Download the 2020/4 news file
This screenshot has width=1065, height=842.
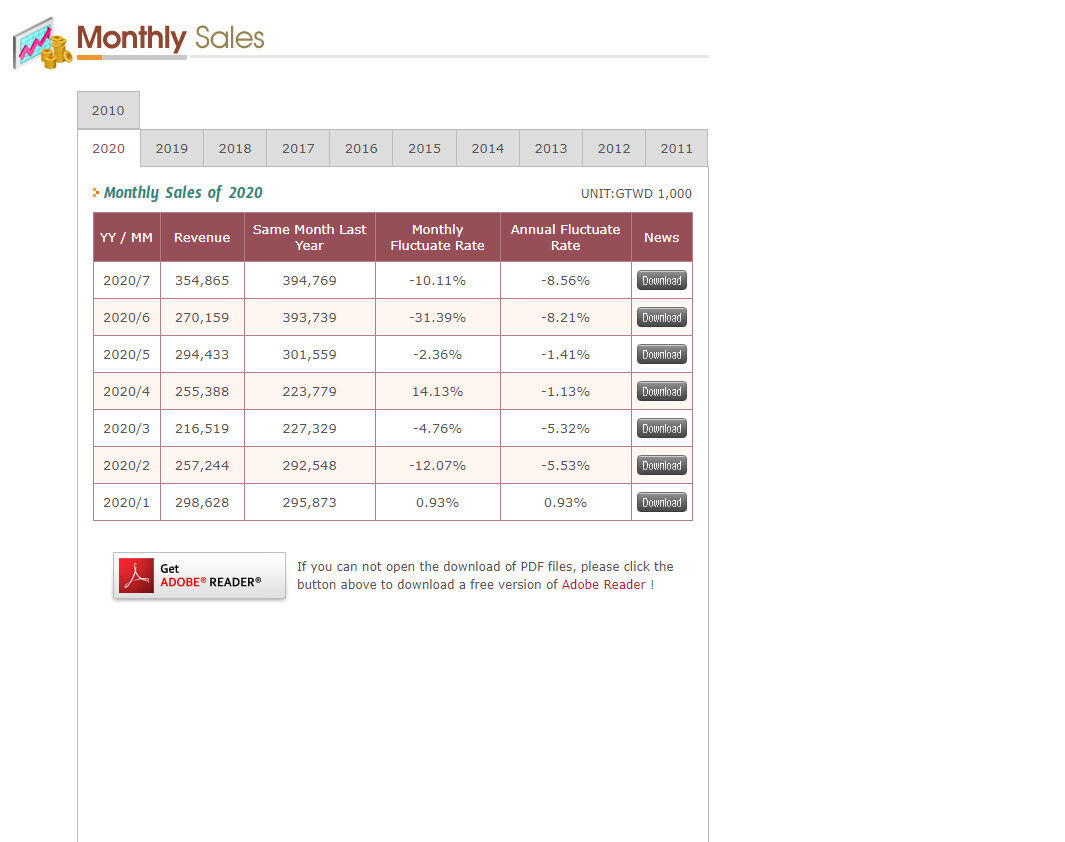662,391
